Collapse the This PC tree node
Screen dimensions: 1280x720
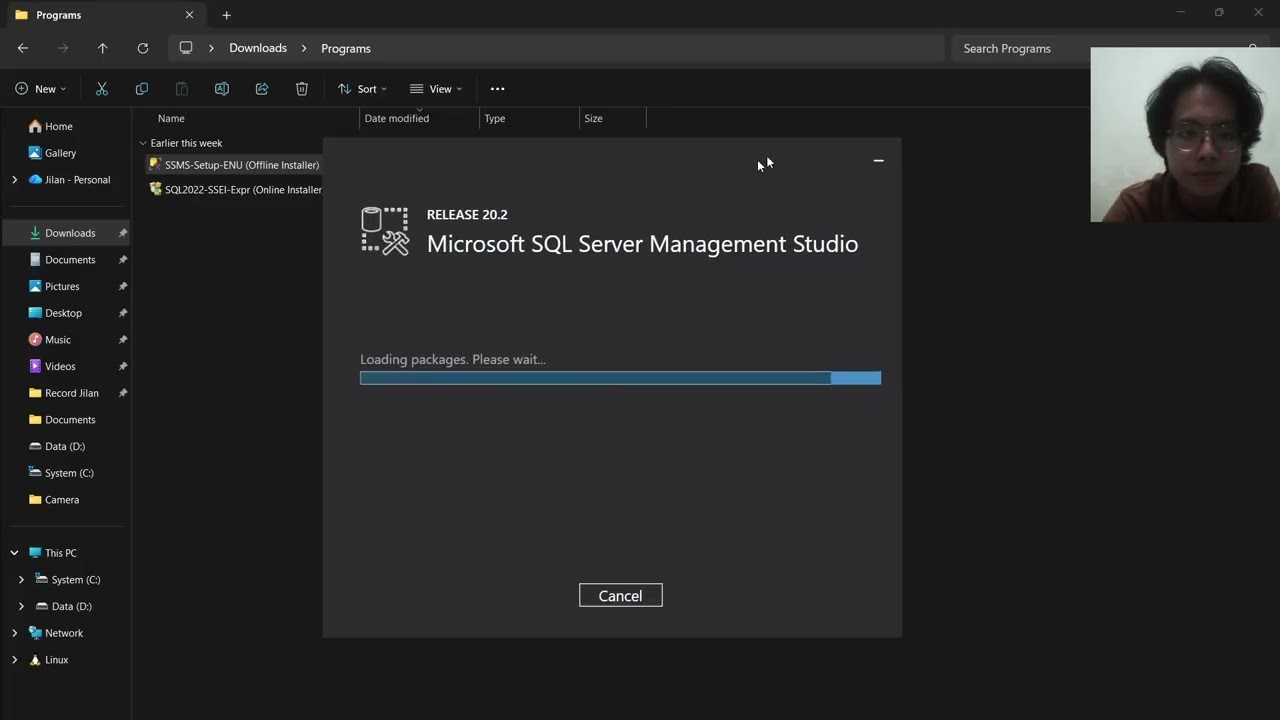[x=14, y=553]
